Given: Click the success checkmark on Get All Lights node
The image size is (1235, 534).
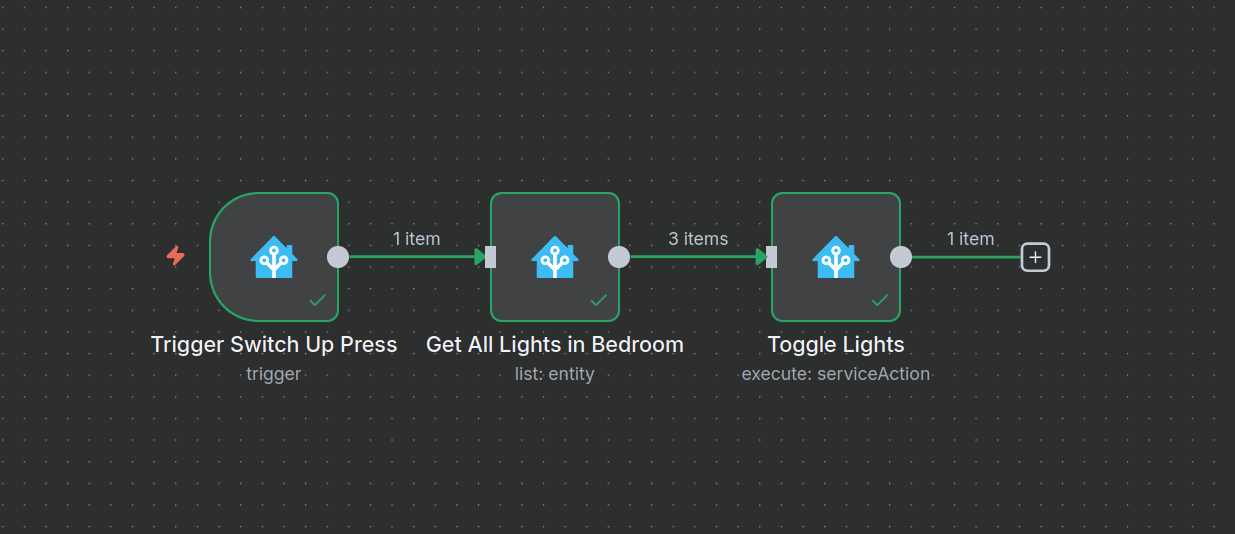Looking at the screenshot, I should coord(598,299).
